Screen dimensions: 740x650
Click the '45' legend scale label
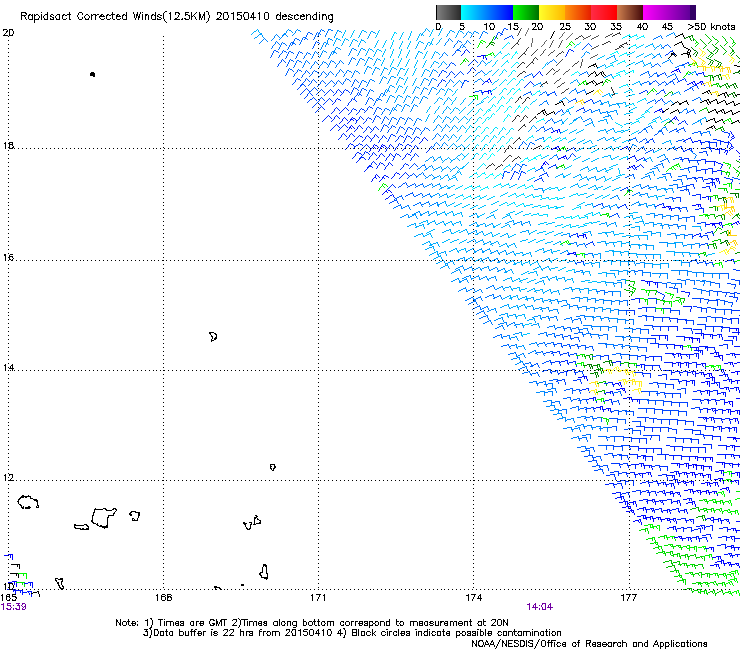(x=667, y=27)
